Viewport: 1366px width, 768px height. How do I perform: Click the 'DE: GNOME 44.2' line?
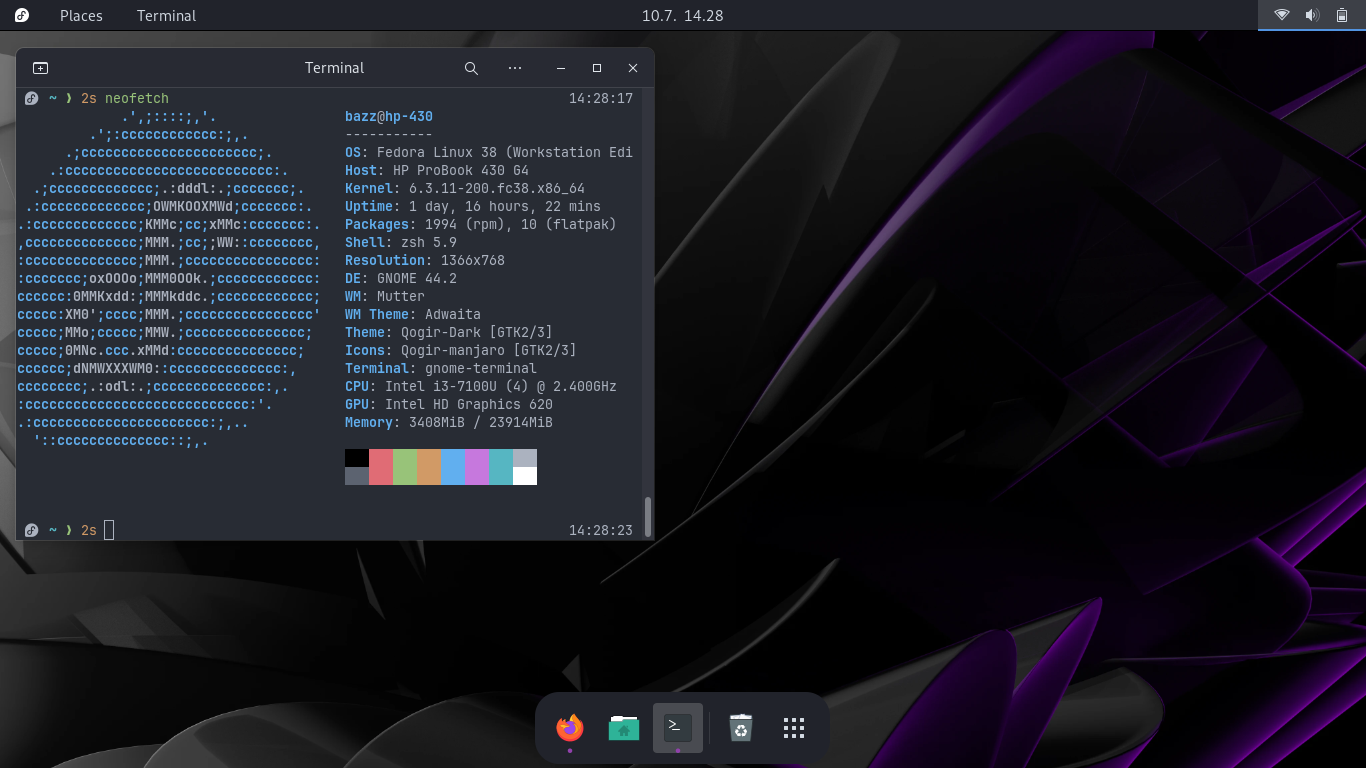pyautogui.click(x=401, y=279)
